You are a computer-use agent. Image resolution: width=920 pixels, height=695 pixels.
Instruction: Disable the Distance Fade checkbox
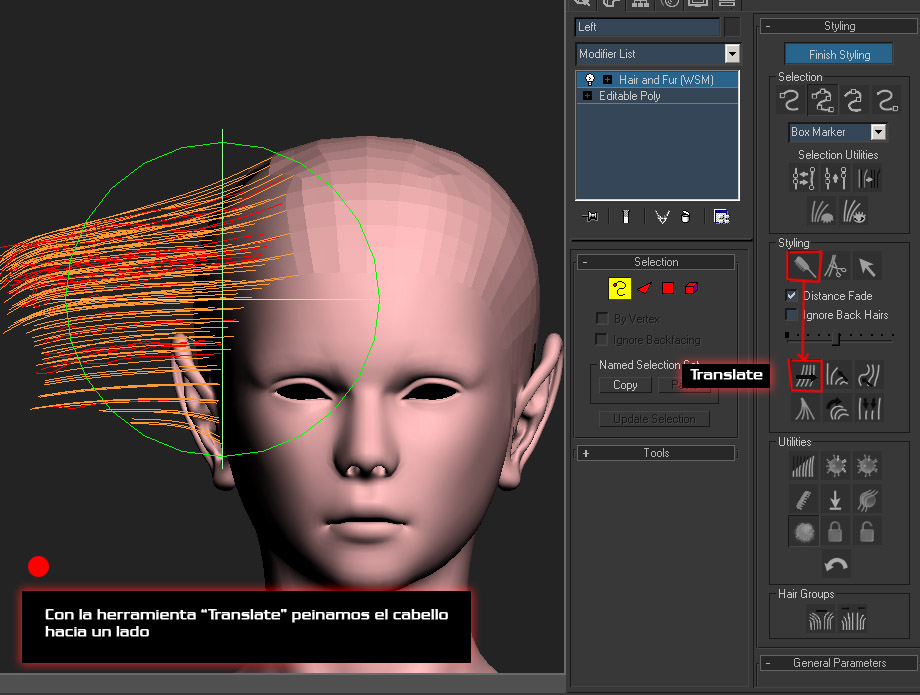[792, 295]
